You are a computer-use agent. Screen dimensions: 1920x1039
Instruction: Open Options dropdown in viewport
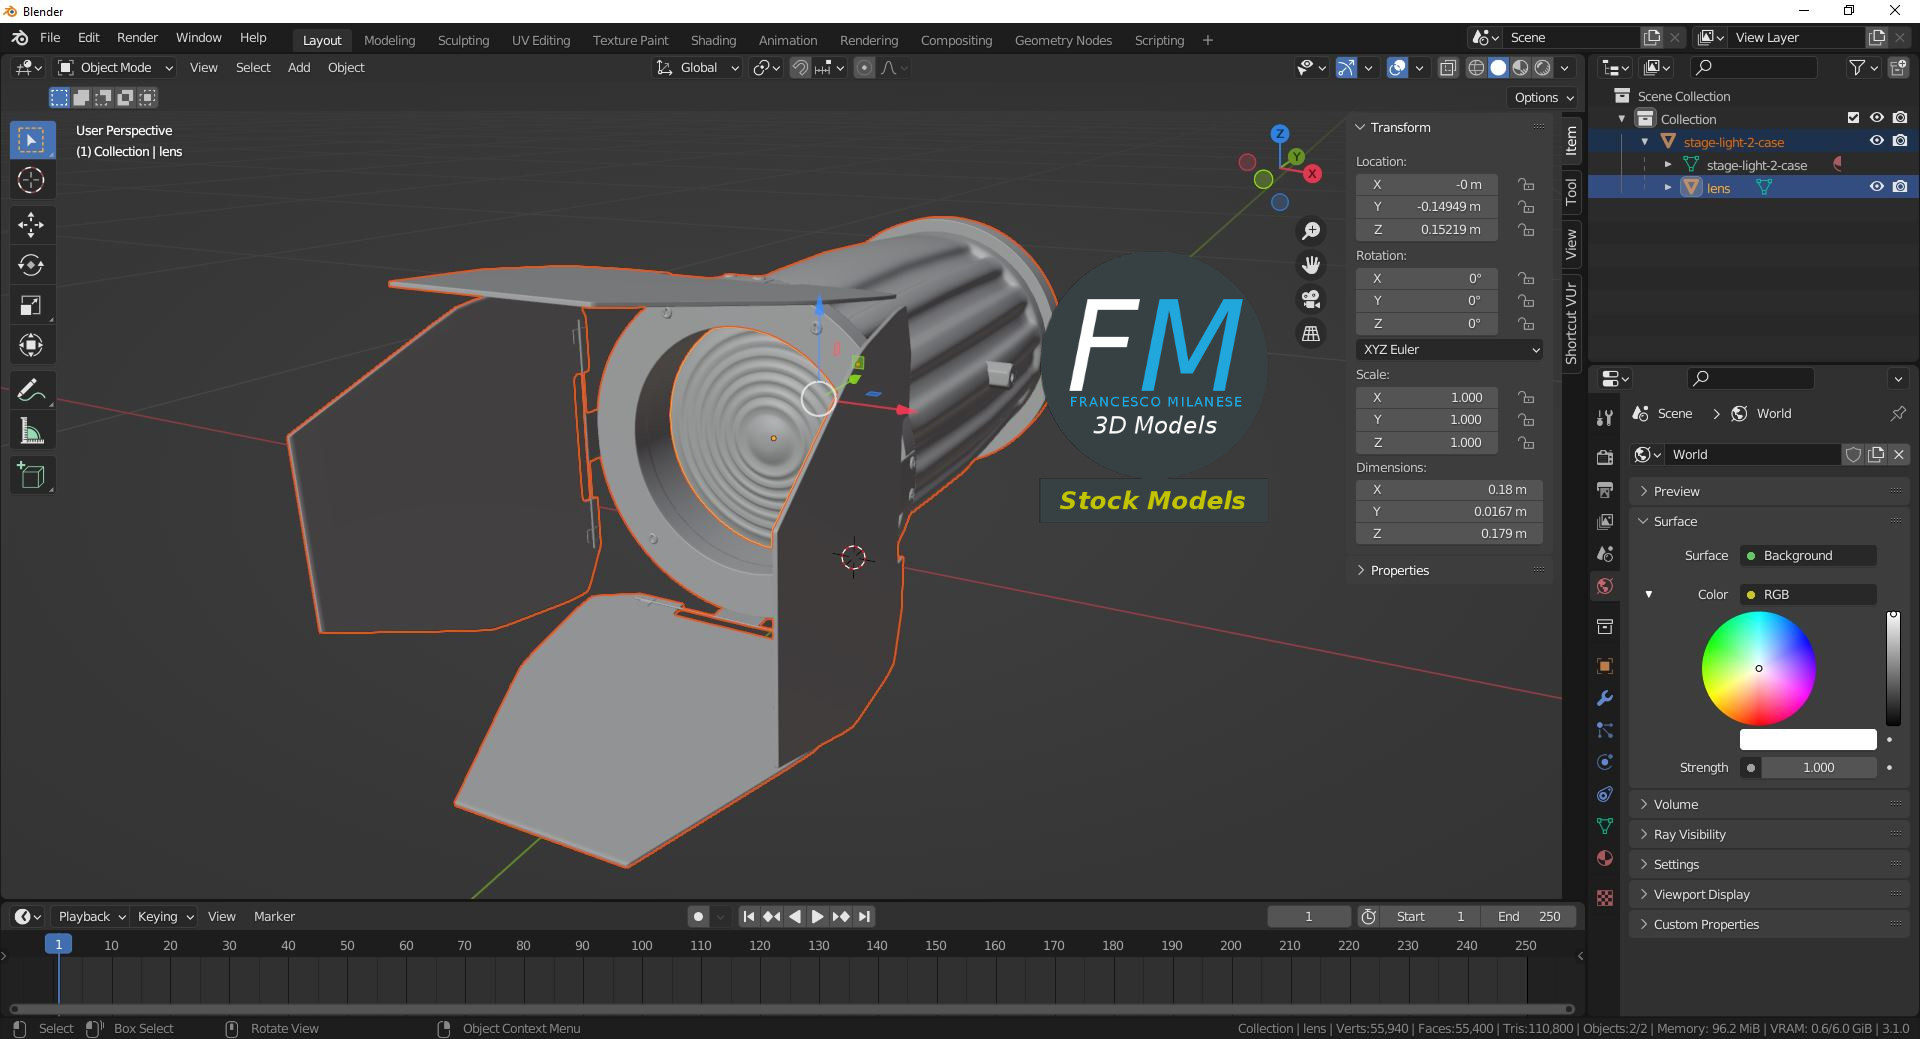1543,97
